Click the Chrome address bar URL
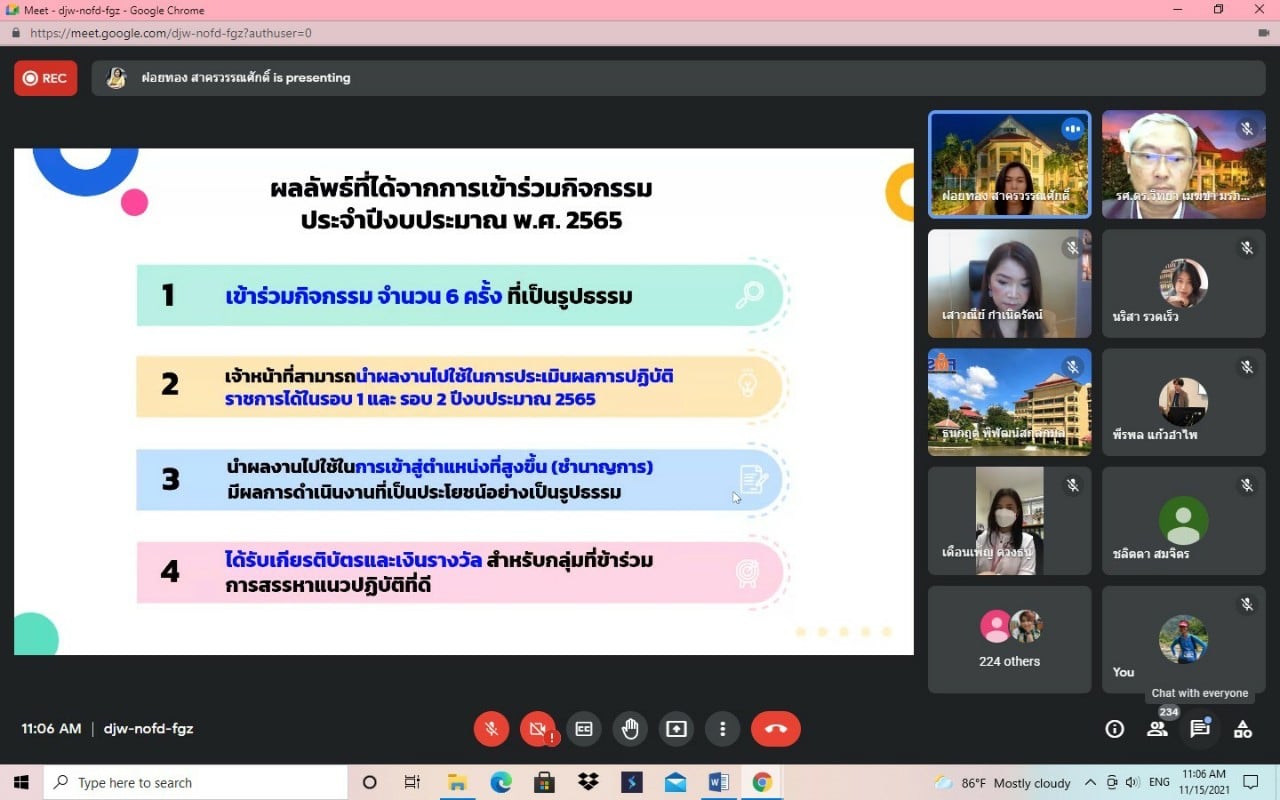Viewport: 1280px width, 800px height. pyautogui.click(x=171, y=33)
